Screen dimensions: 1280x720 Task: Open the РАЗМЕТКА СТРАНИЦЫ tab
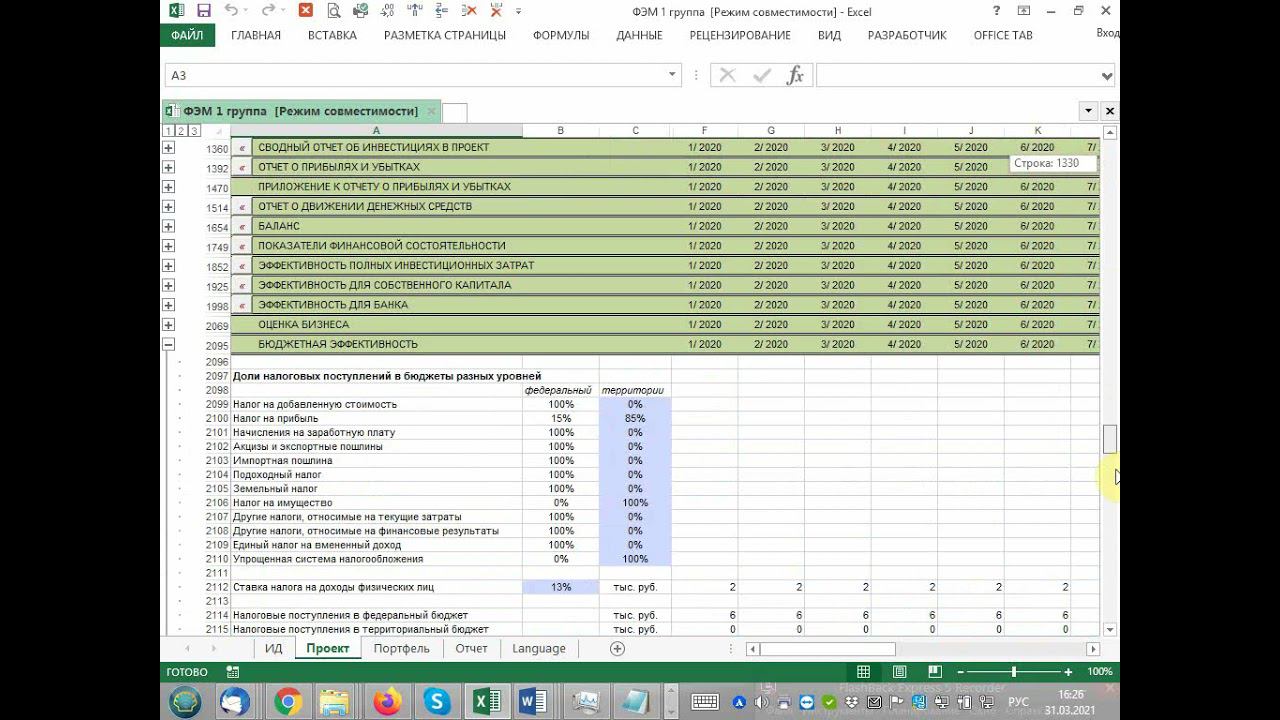(445, 35)
